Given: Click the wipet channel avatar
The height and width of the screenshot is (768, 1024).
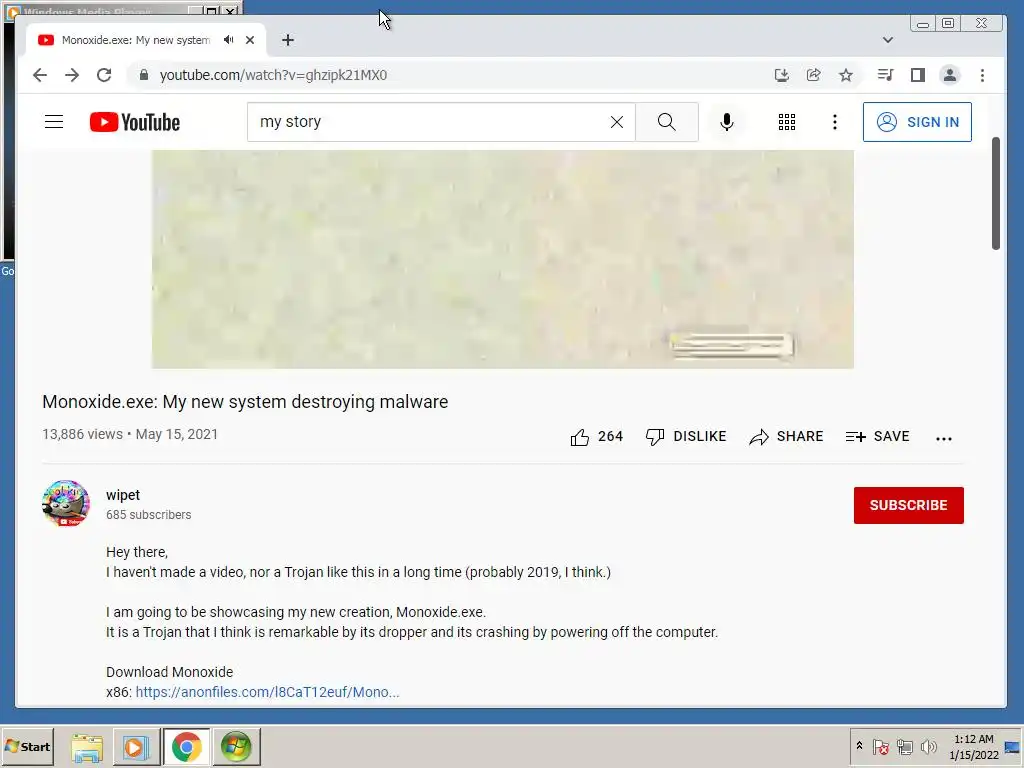Looking at the screenshot, I should (x=65, y=504).
